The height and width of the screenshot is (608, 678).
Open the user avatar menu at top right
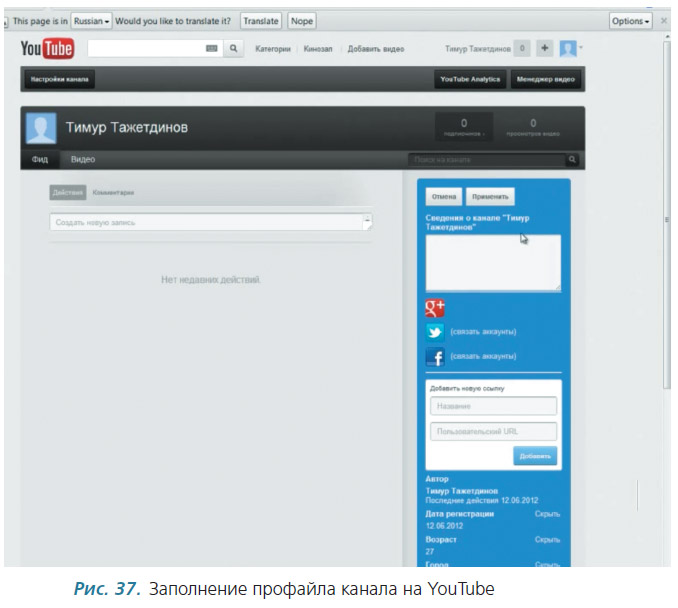[569, 48]
